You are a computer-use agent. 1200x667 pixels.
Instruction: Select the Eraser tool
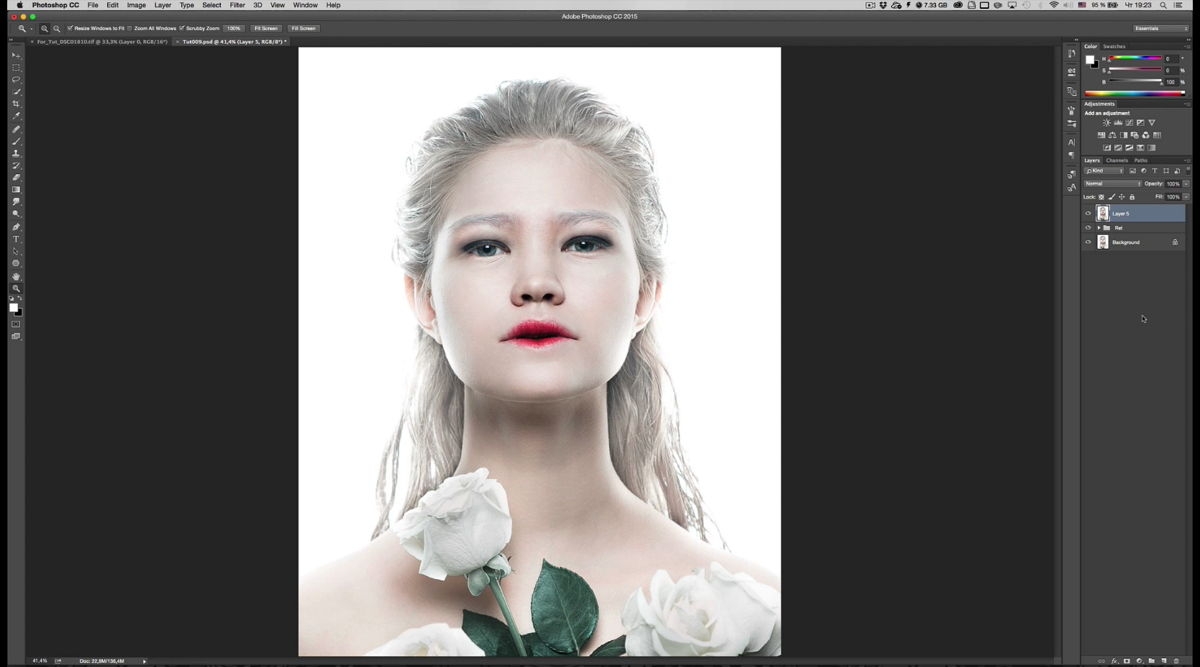click(16, 177)
